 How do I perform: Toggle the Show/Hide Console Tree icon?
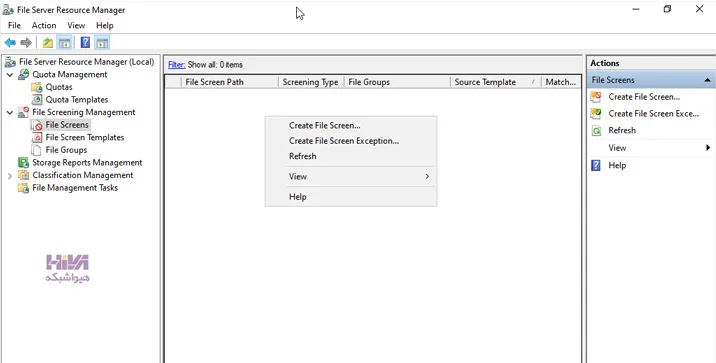pos(64,43)
